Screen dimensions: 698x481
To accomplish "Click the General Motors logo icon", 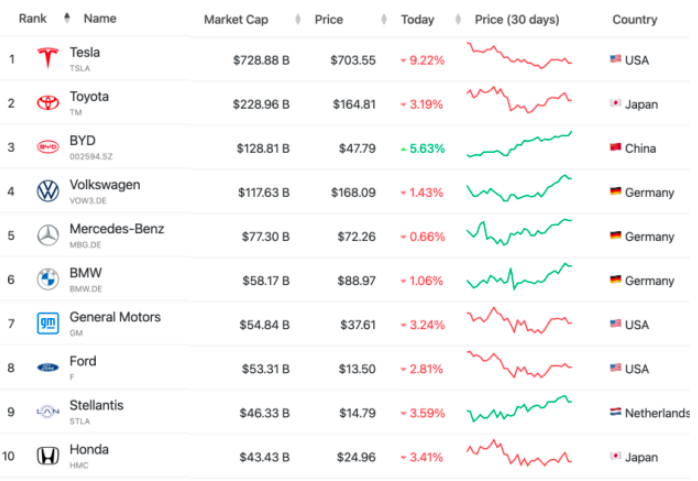I will (x=47, y=324).
